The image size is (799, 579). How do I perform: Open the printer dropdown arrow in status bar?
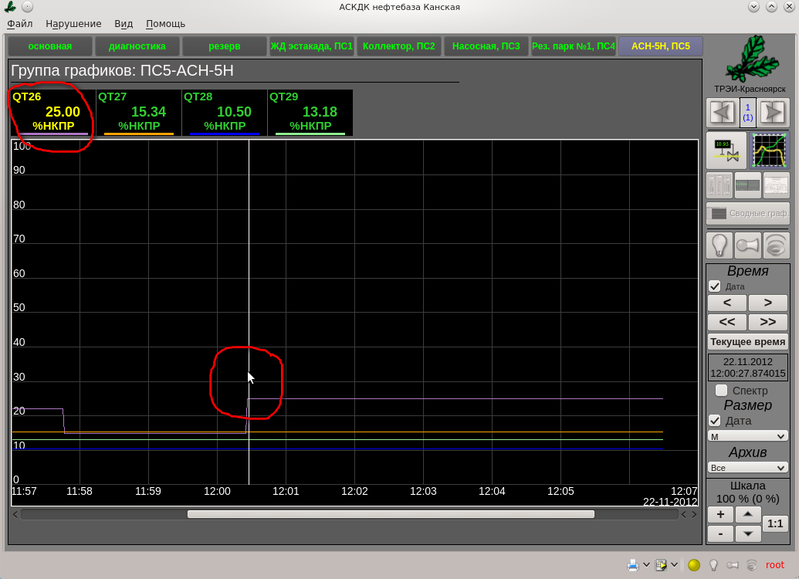click(646, 565)
